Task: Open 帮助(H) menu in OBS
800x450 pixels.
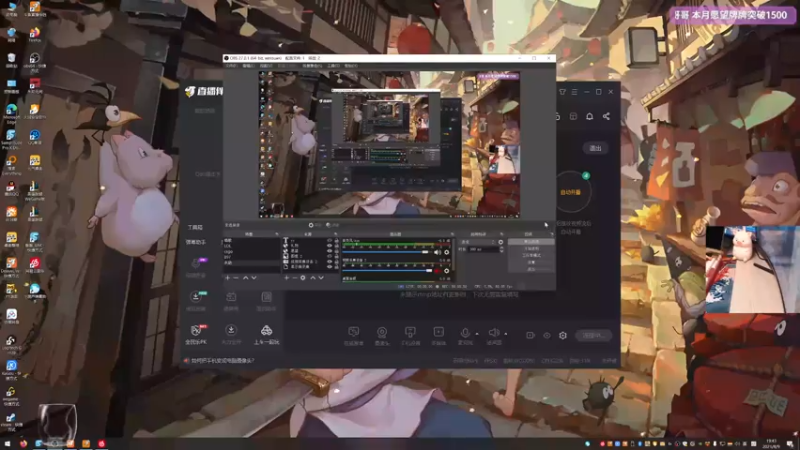Action: (351, 66)
